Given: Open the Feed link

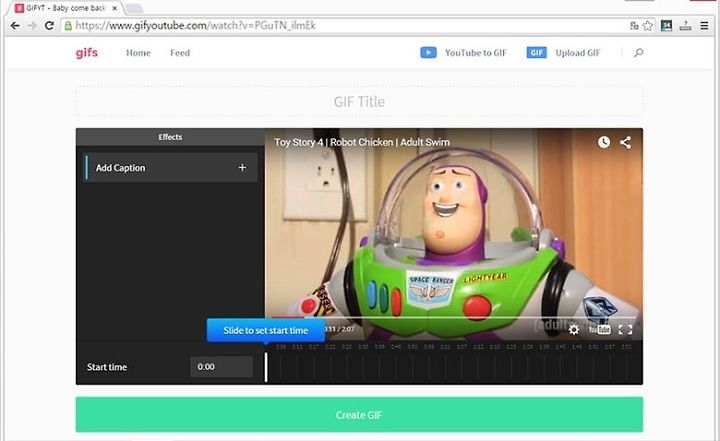Looking at the screenshot, I should tap(180, 53).
